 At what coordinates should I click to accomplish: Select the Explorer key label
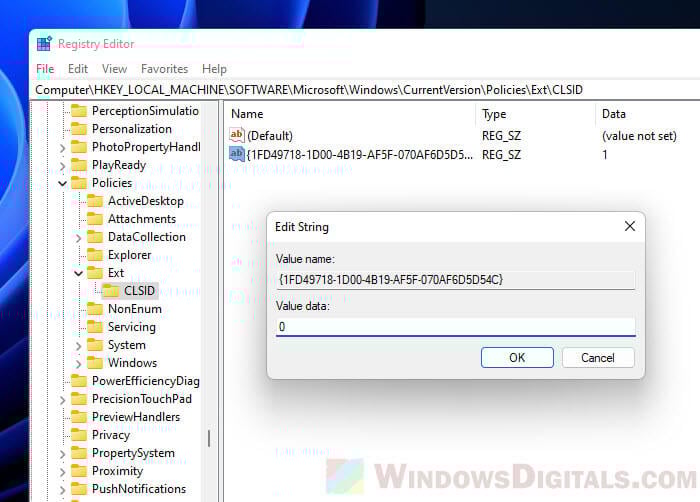[129, 255]
